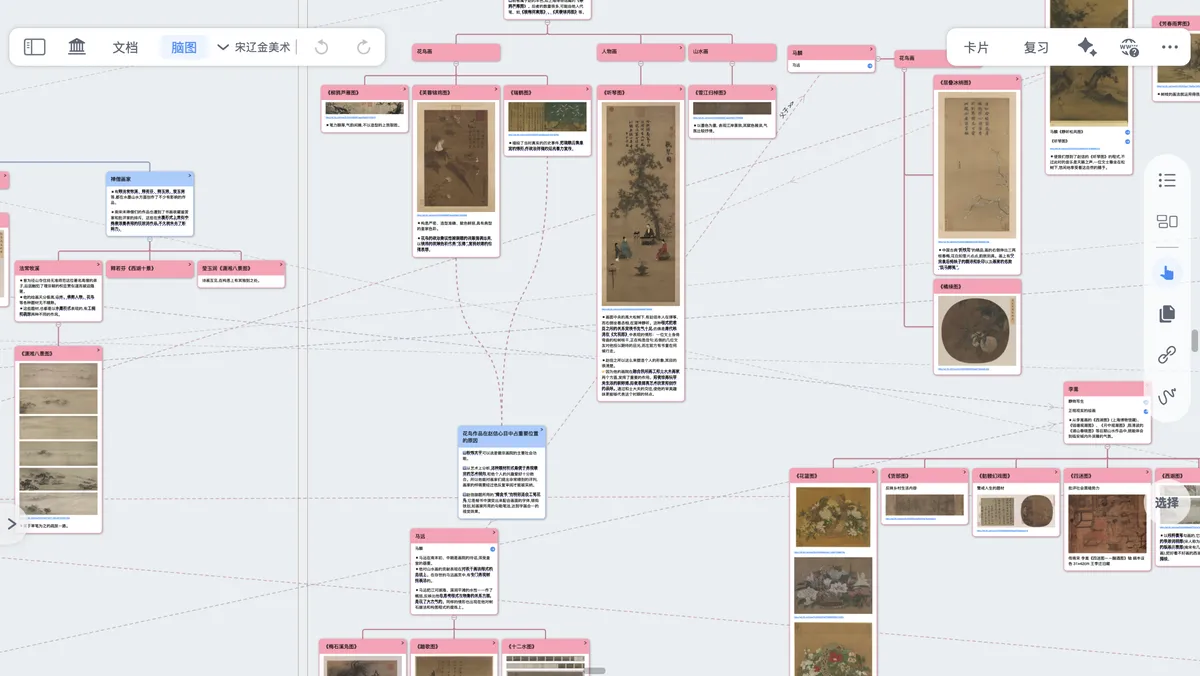
Task: Open the library building icon
Action: [x=77, y=47]
